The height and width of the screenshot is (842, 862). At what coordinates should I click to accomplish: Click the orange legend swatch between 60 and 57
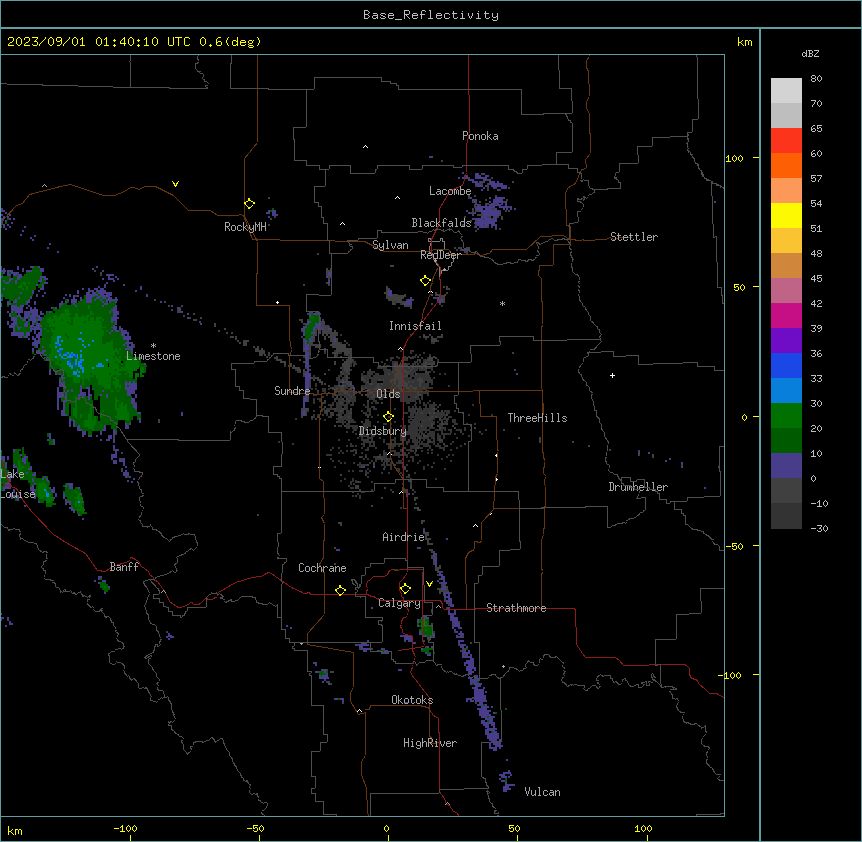coord(786,165)
